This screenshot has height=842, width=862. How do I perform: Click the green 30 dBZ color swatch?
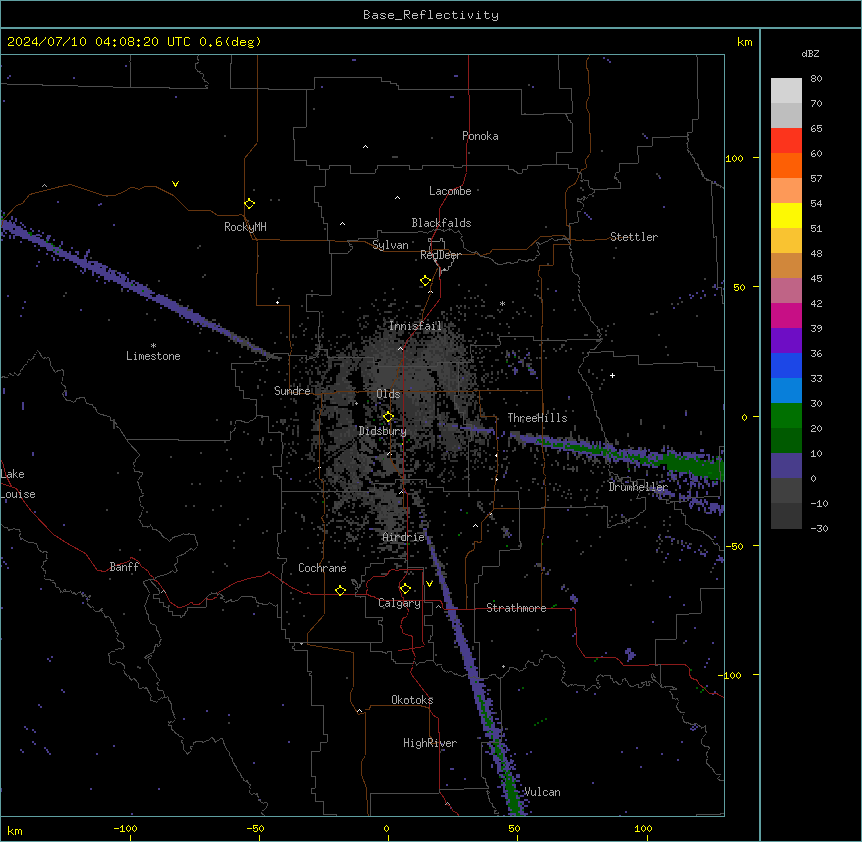coord(786,416)
